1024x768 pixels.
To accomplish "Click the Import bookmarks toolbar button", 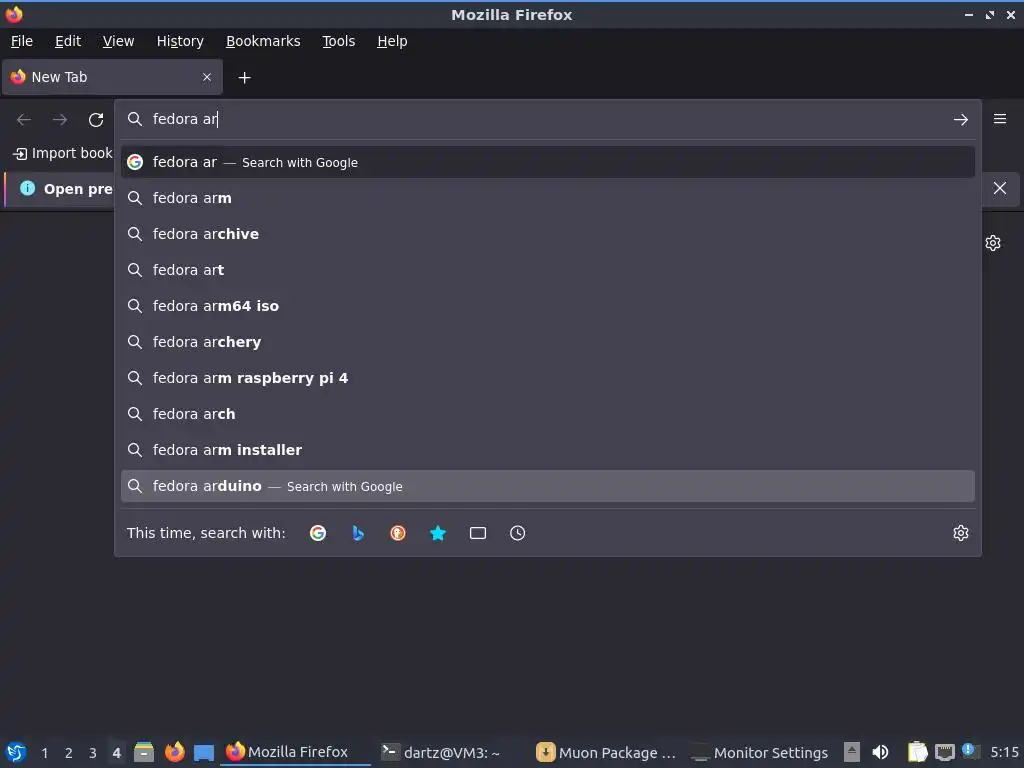I will (63, 153).
